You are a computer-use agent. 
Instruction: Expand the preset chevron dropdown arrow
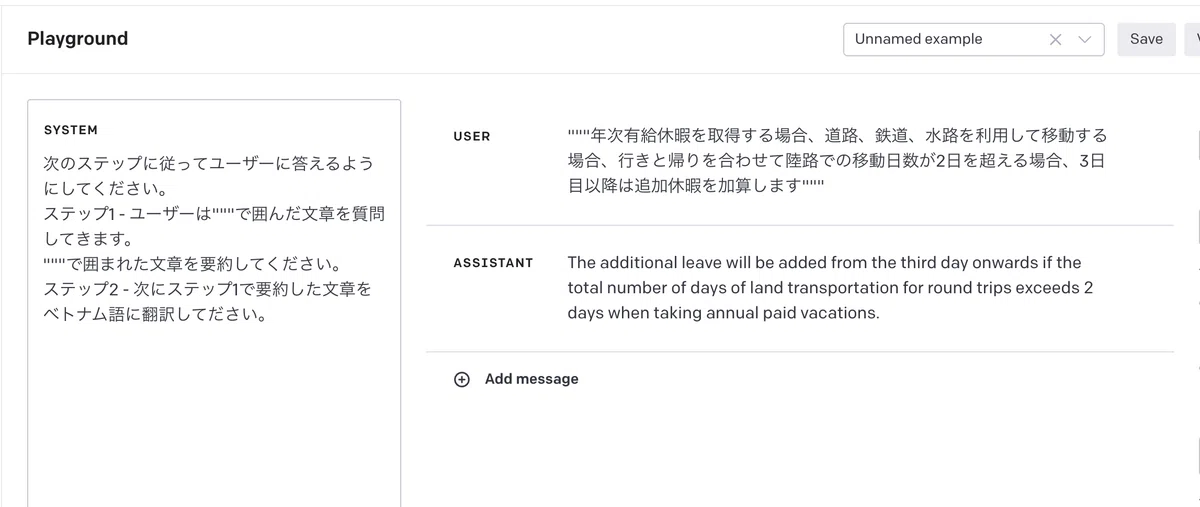[1085, 39]
